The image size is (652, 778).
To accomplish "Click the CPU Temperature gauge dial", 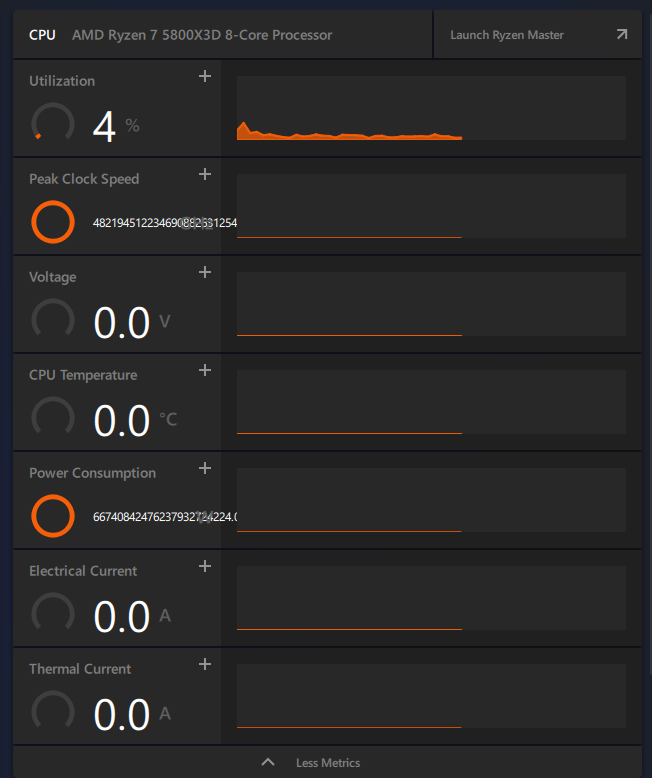I will coord(53,417).
